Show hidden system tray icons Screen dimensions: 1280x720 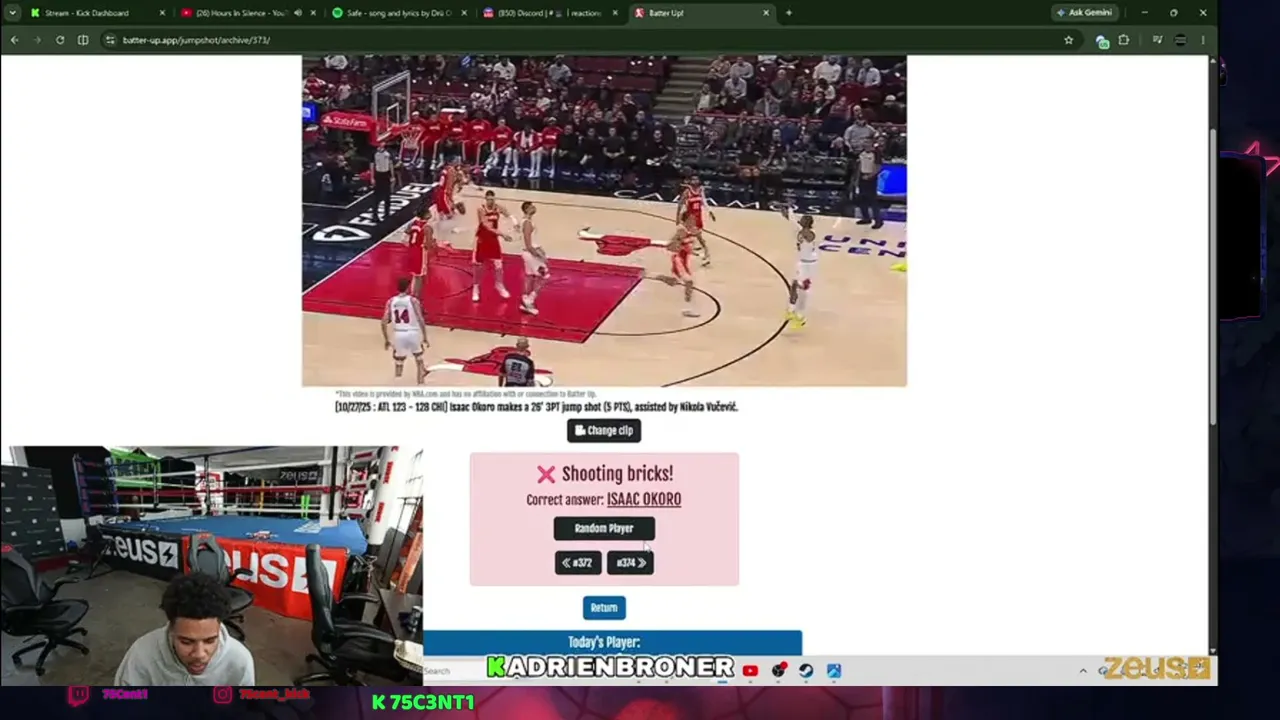1083,670
